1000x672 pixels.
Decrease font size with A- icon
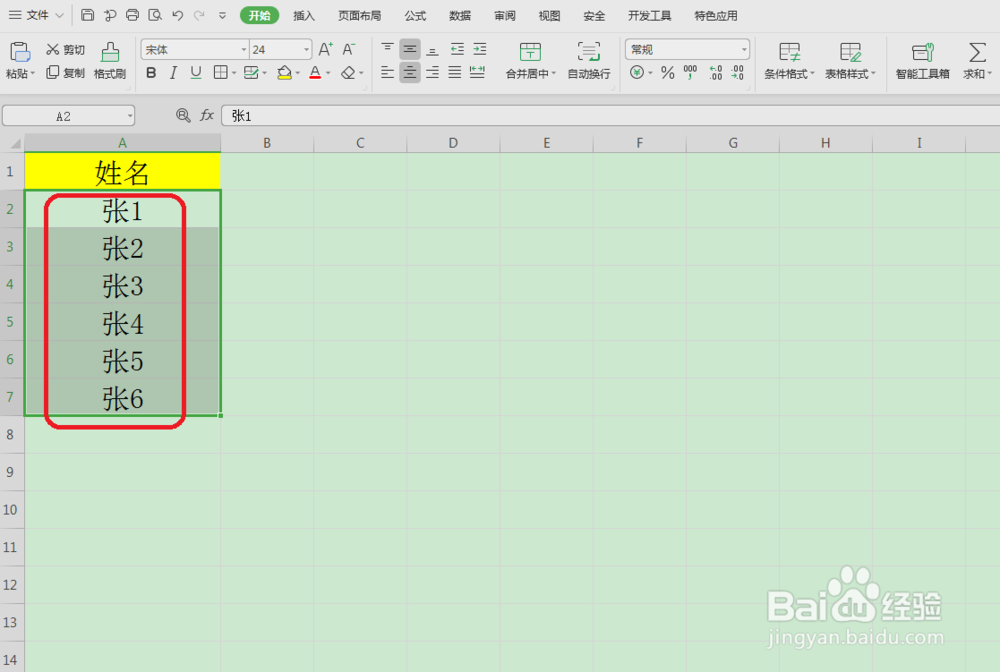pyautogui.click(x=348, y=49)
